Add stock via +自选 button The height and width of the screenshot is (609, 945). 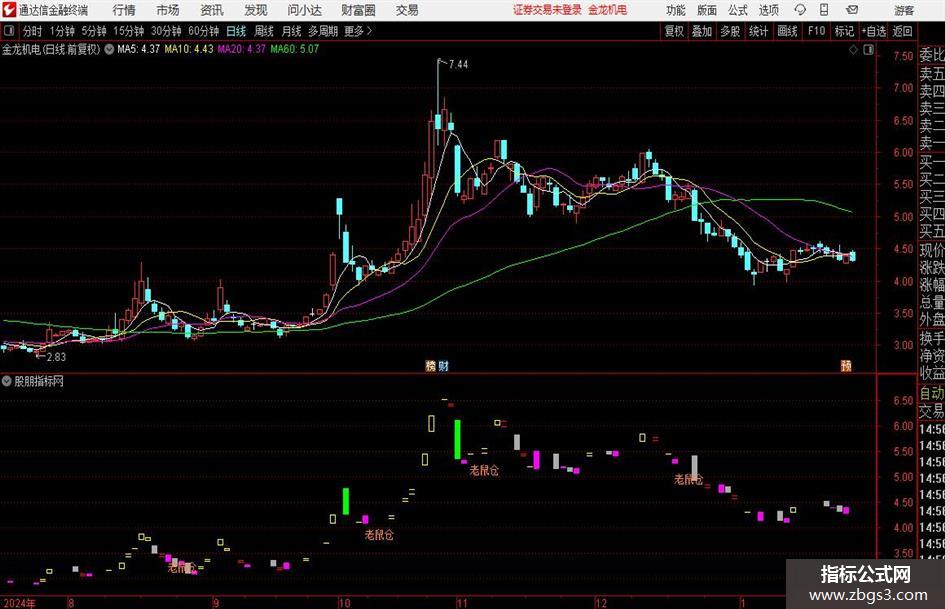(874, 31)
